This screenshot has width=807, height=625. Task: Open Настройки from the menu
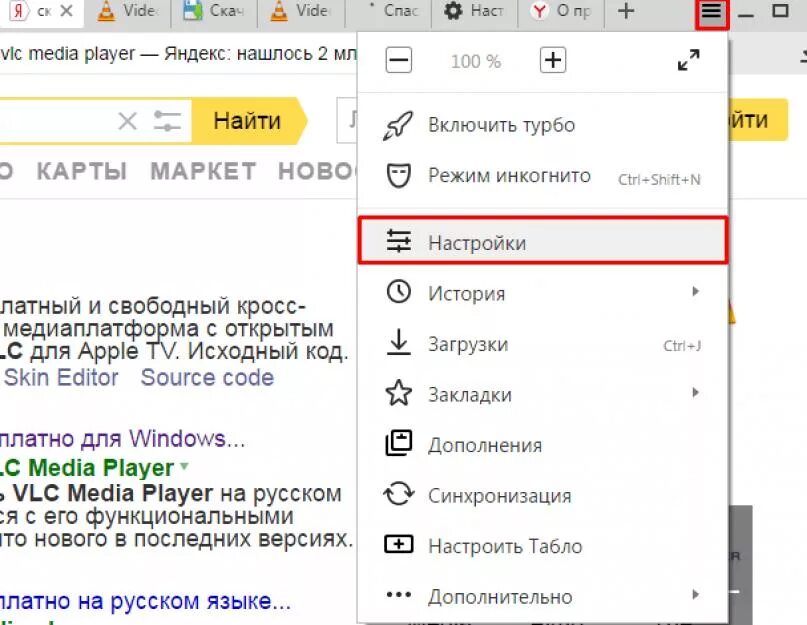(543, 241)
